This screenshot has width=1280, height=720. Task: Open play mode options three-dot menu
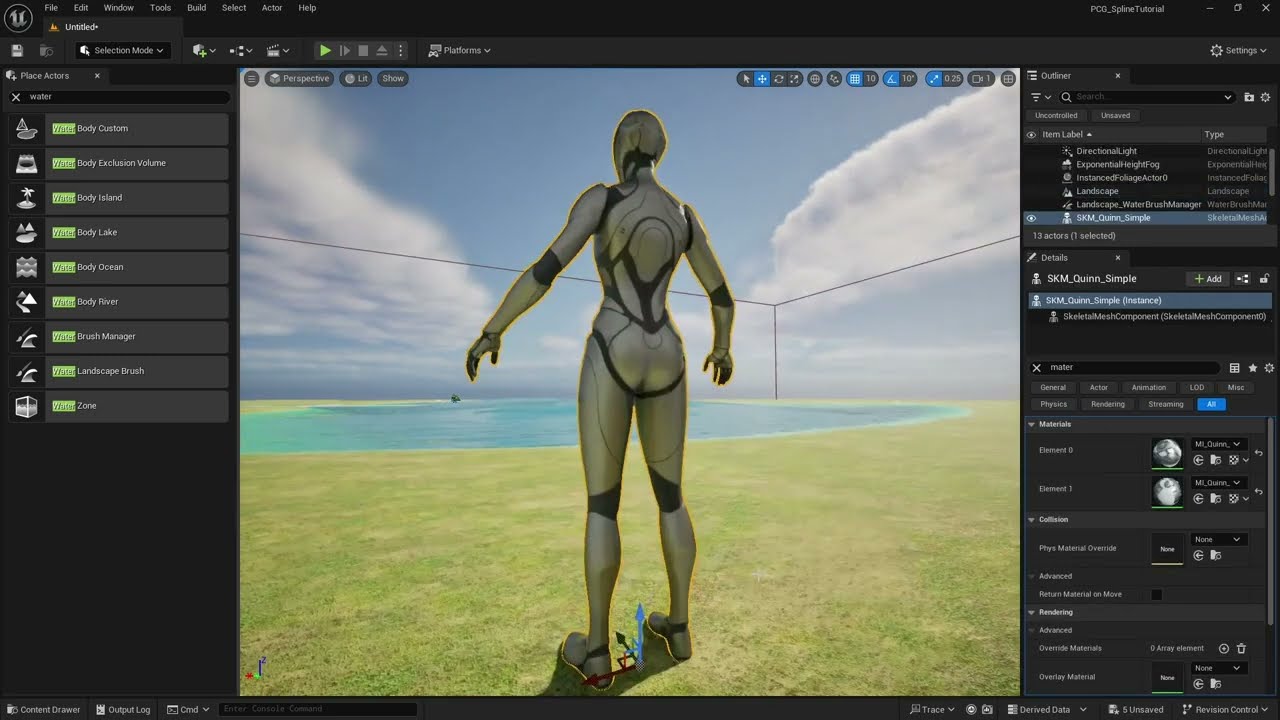[401, 50]
